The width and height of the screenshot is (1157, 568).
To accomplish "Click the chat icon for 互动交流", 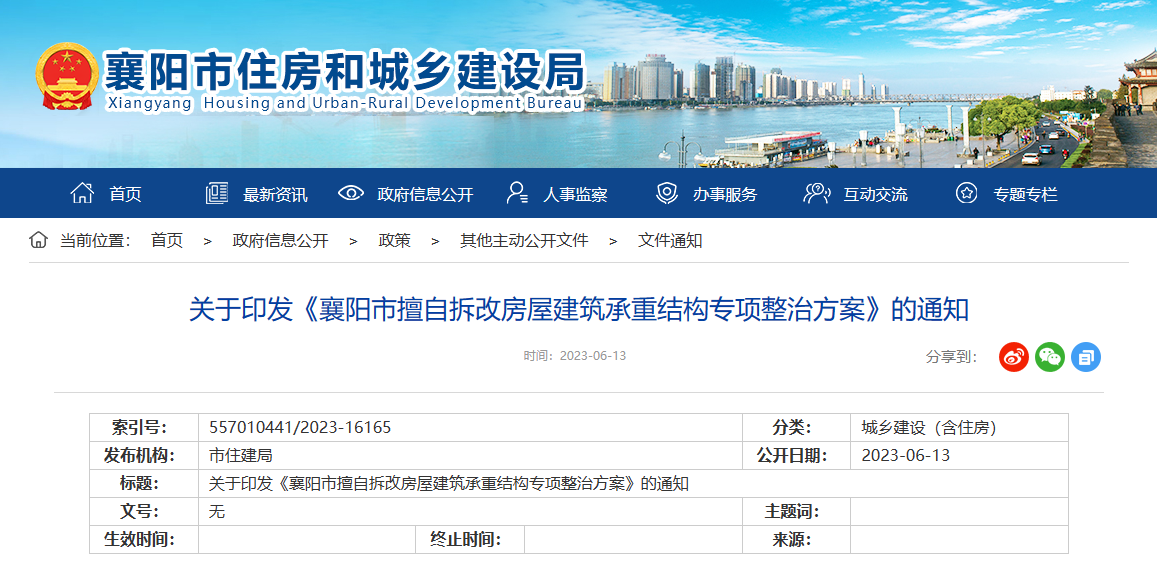I will [816, 193].
